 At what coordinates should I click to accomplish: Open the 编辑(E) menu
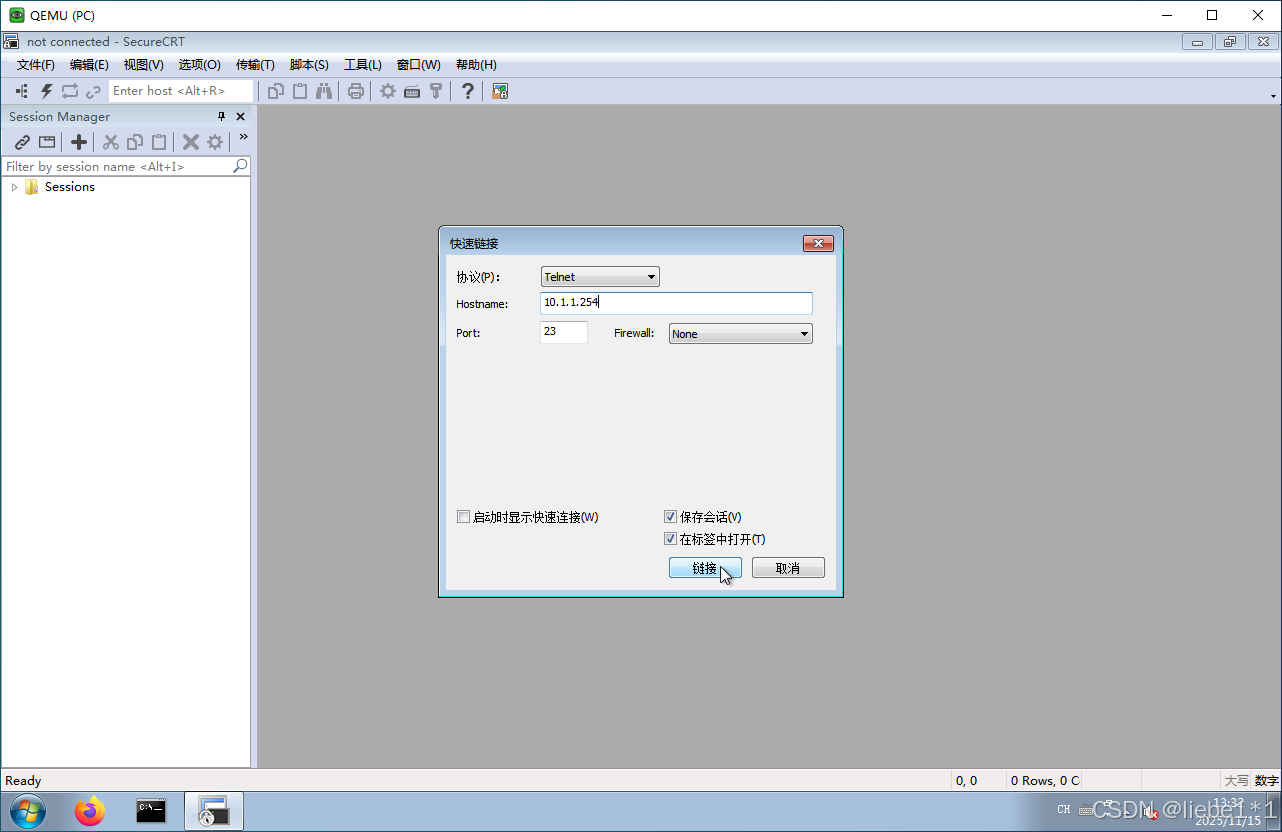click(89, 65)
